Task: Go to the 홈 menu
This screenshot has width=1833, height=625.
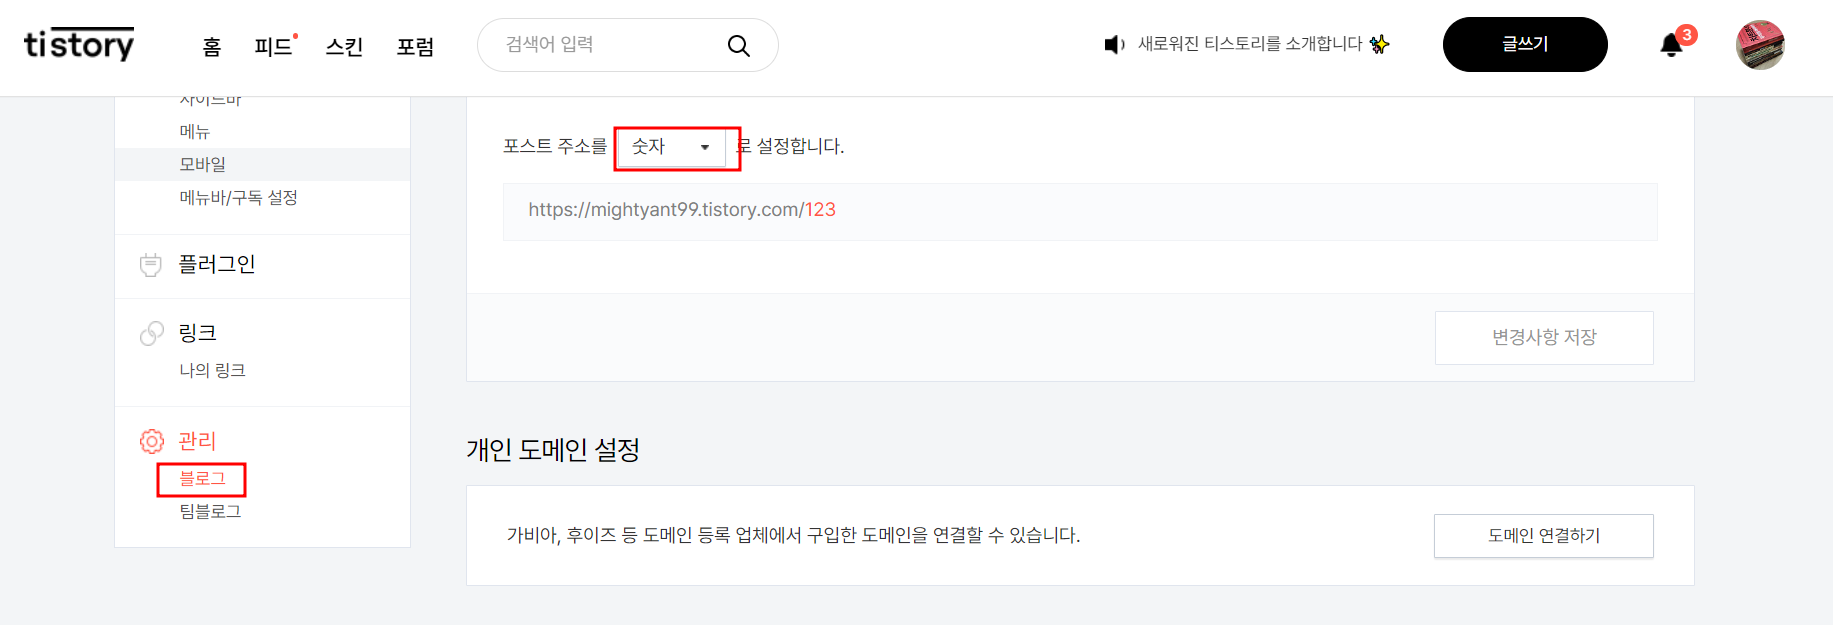Action: (212, 47)
